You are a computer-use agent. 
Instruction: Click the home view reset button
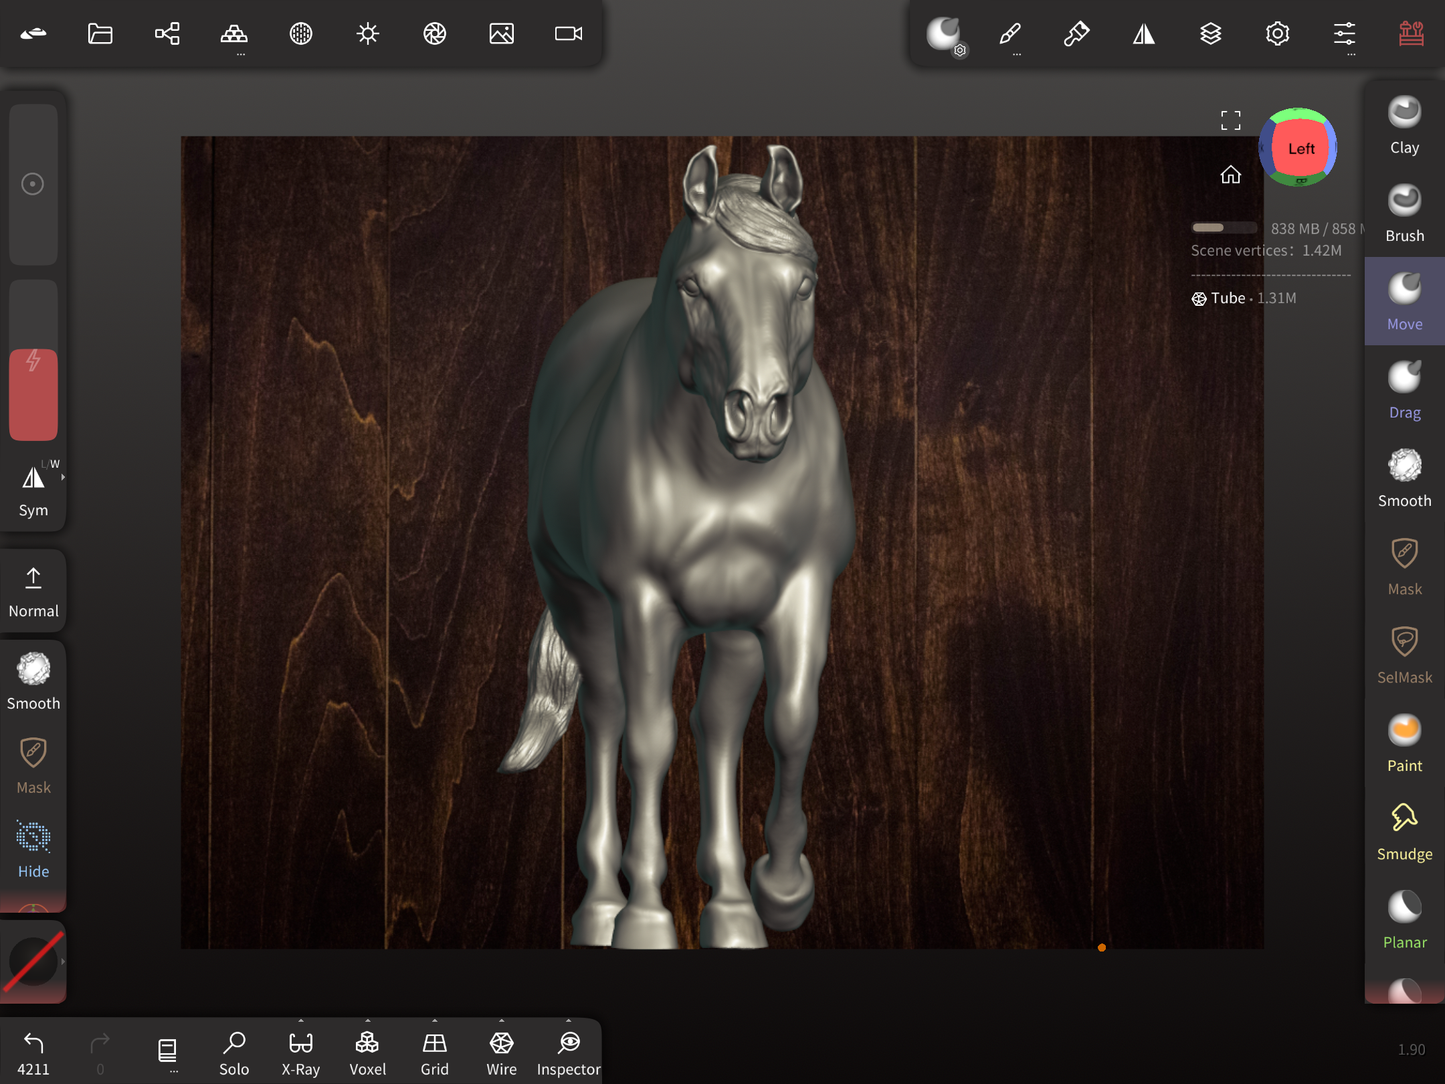point(1230,175)
